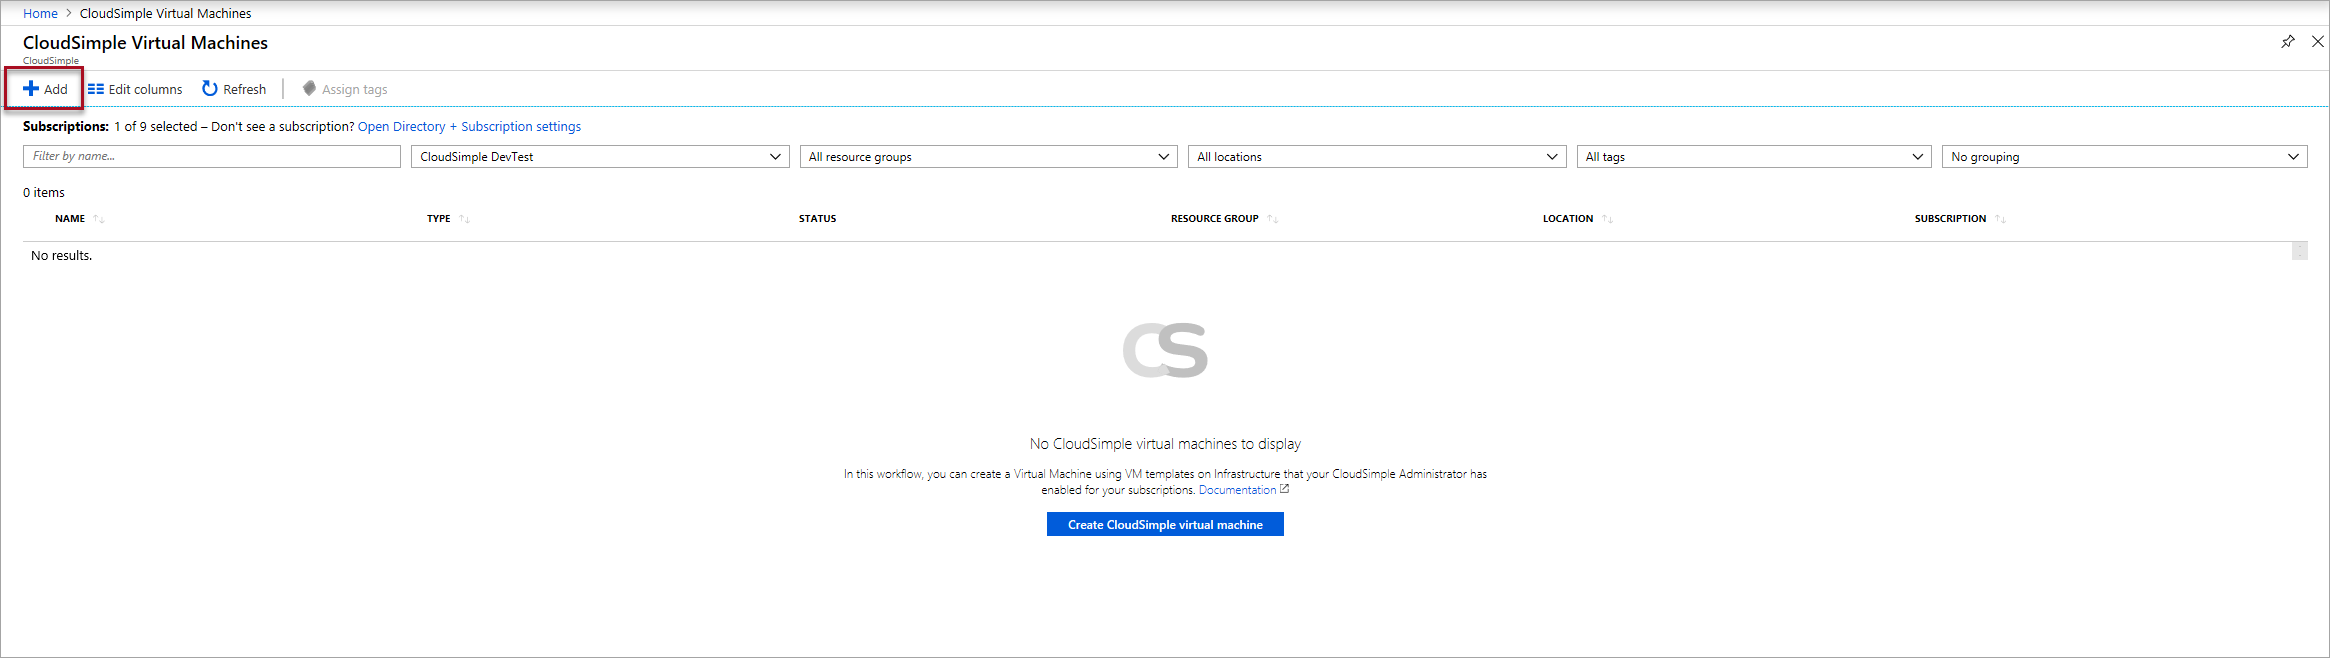
Task: Sort by Type column
Action: [x=448, y=218]
